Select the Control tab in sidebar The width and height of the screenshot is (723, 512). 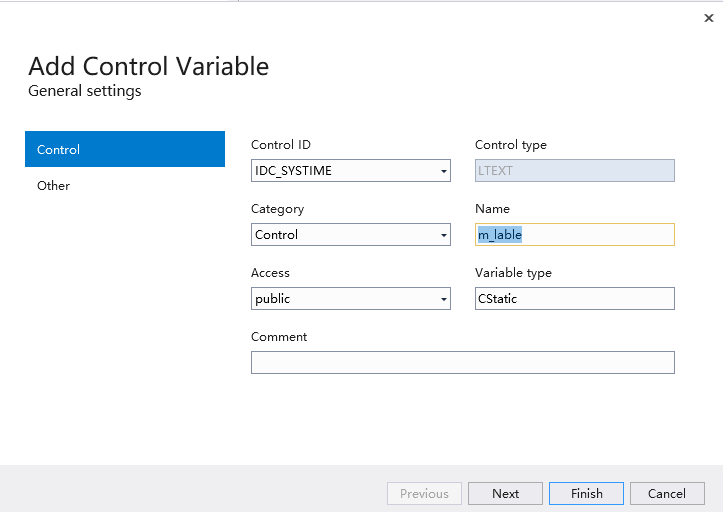pos(125,150)
